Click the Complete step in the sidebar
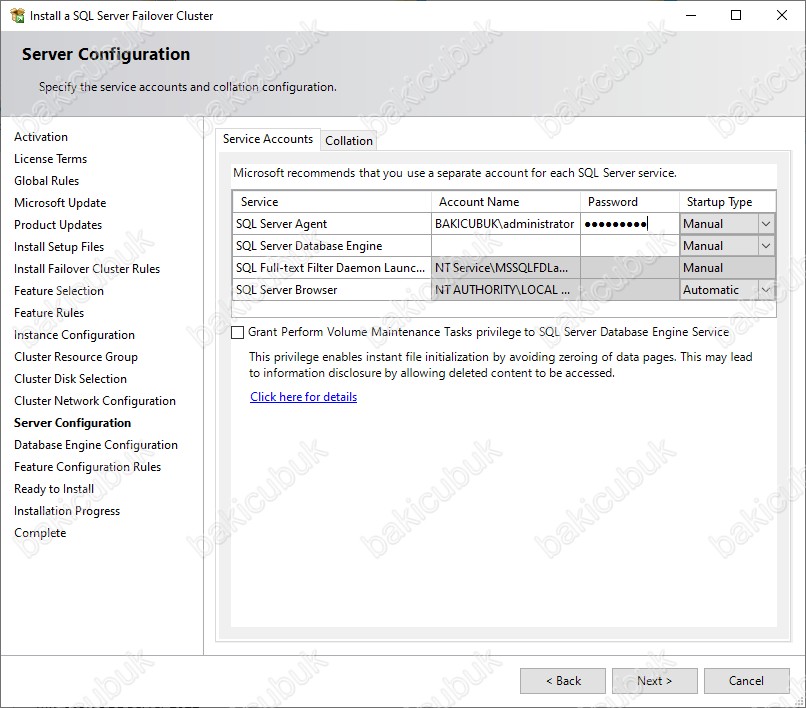 (40, 533)
